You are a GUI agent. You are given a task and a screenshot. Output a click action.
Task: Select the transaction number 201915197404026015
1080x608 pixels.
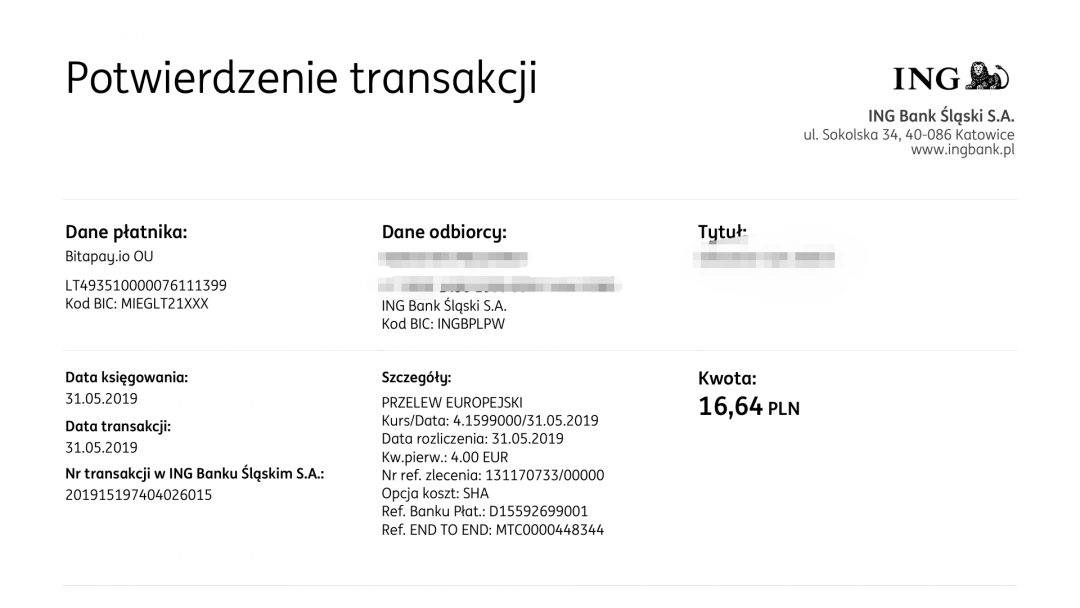[x=139, y=495]
